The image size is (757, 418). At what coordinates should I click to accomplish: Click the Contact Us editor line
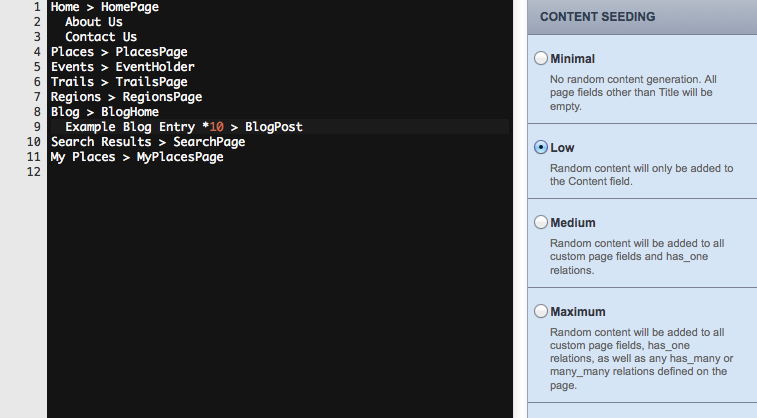[101, 37]
